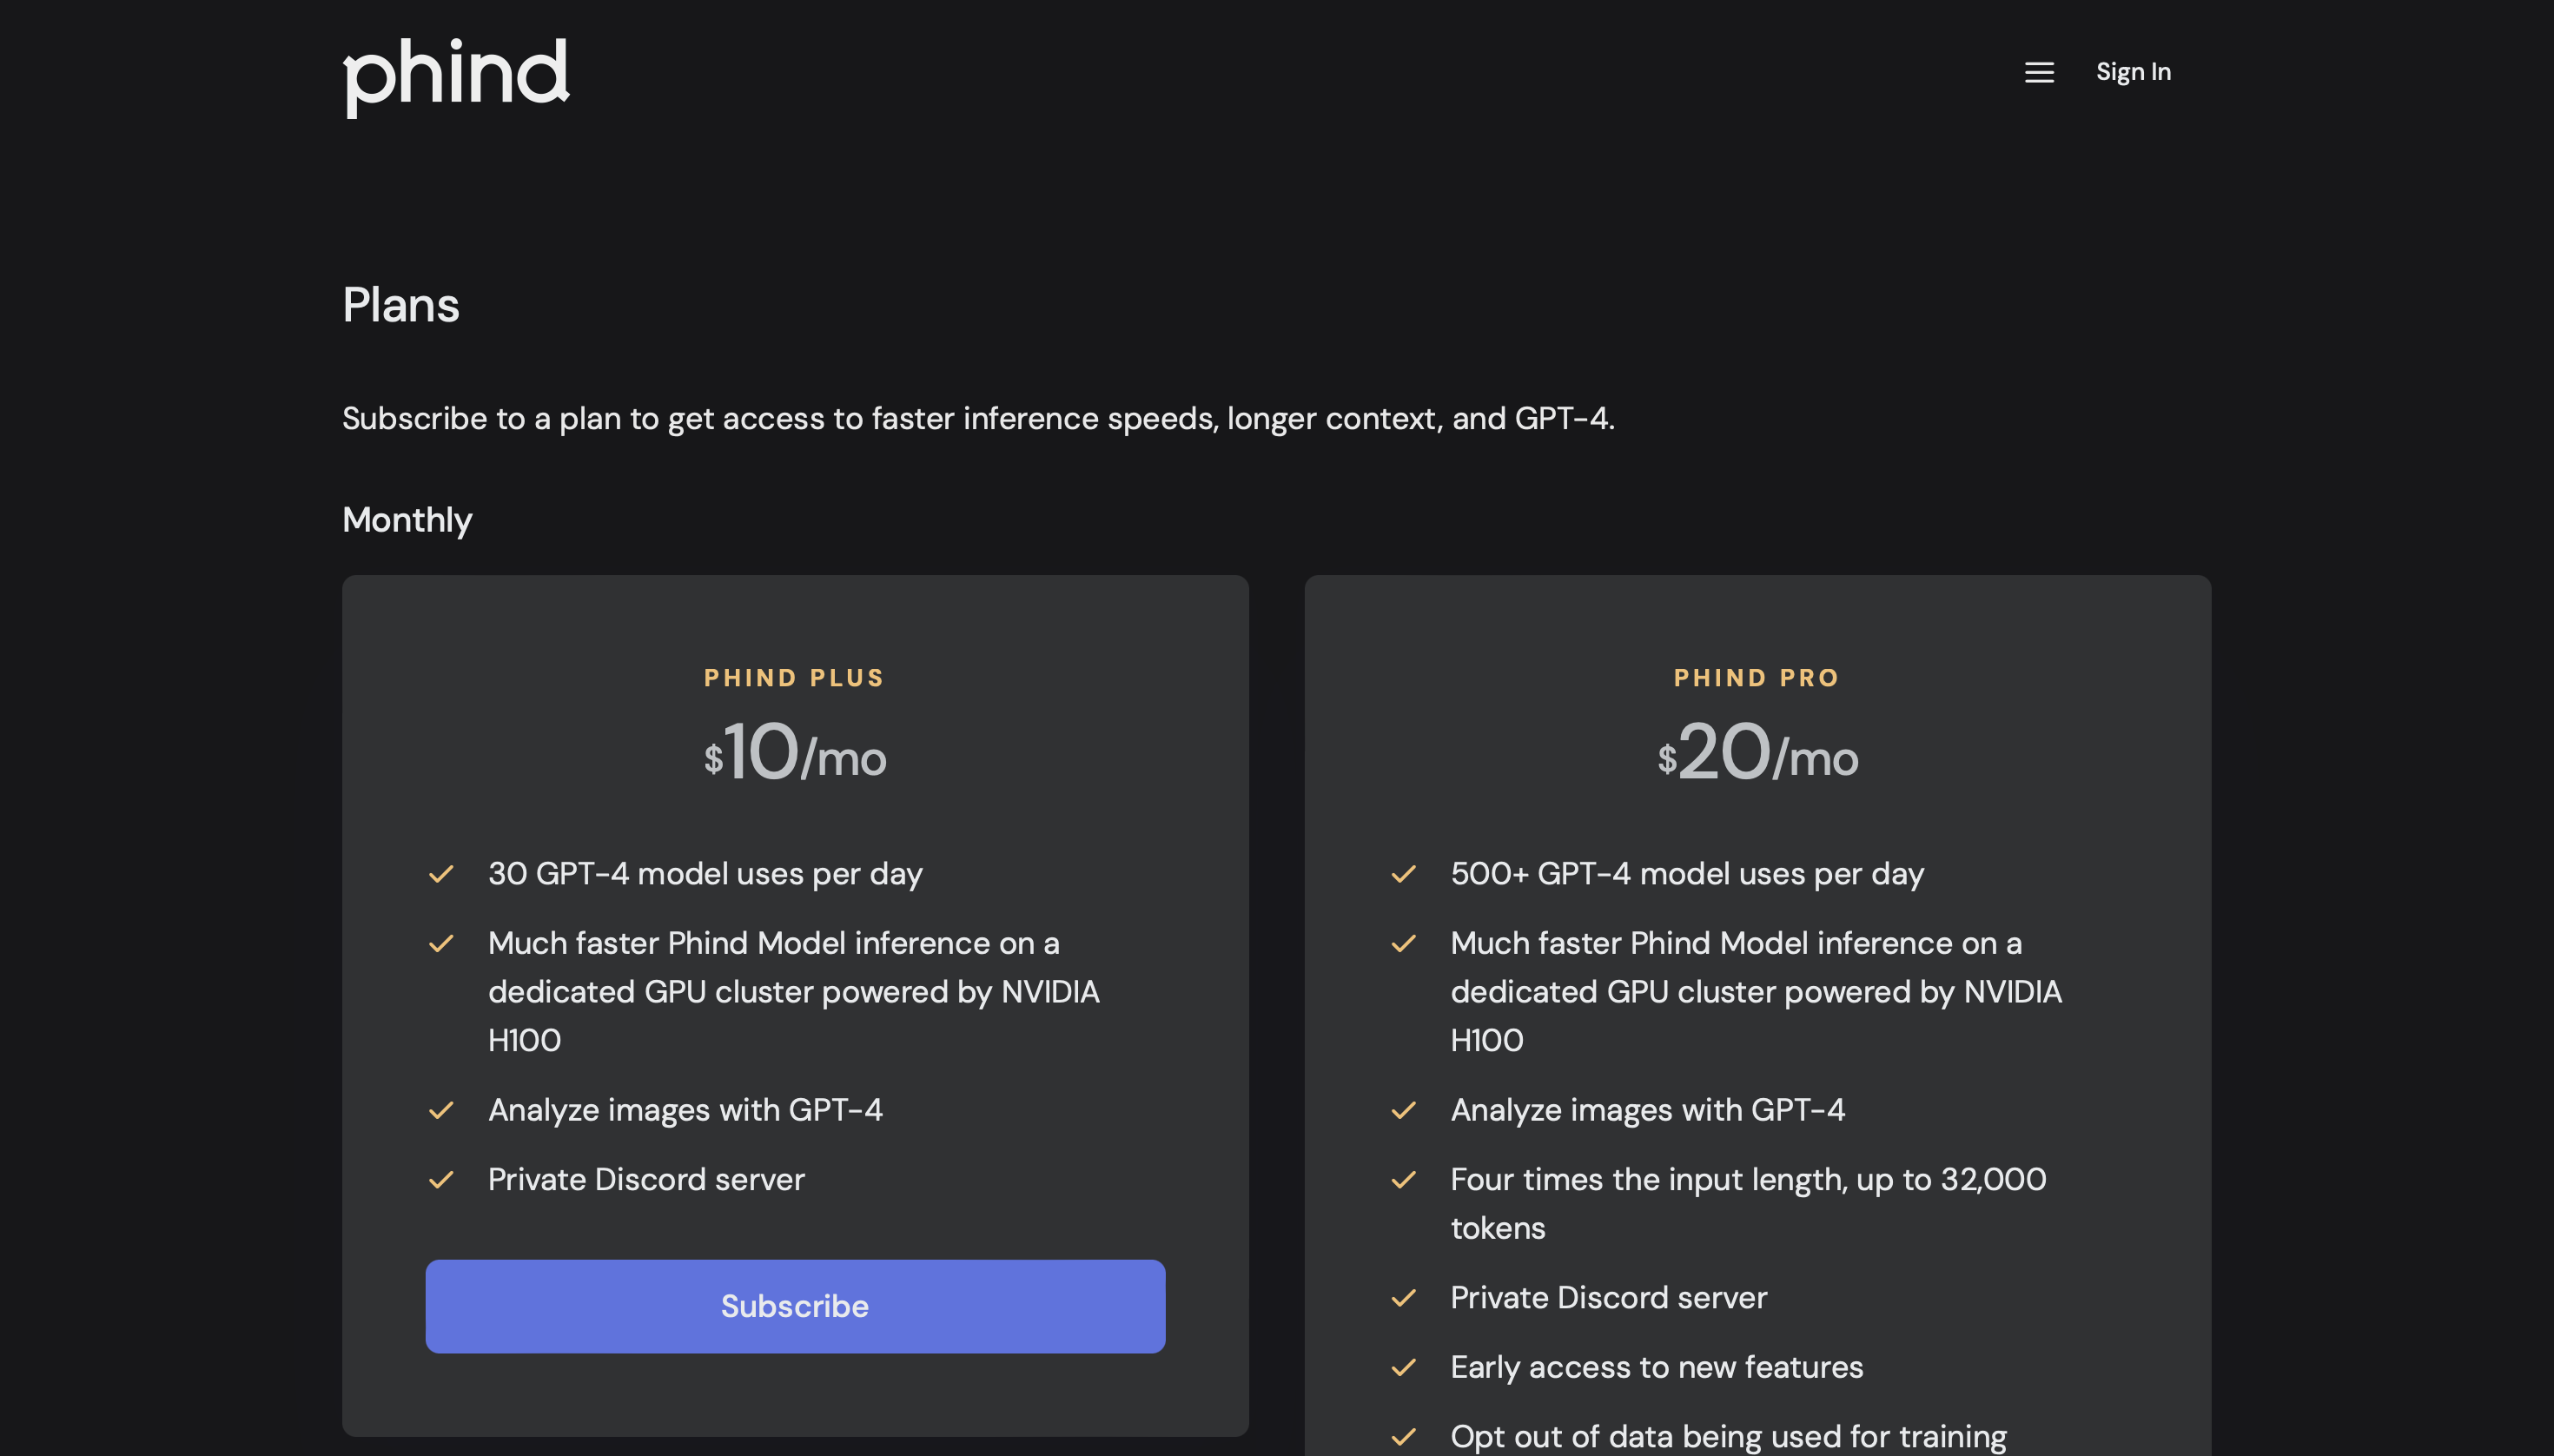Click the checkmark beside Four times the input length

(1404, 1178)
